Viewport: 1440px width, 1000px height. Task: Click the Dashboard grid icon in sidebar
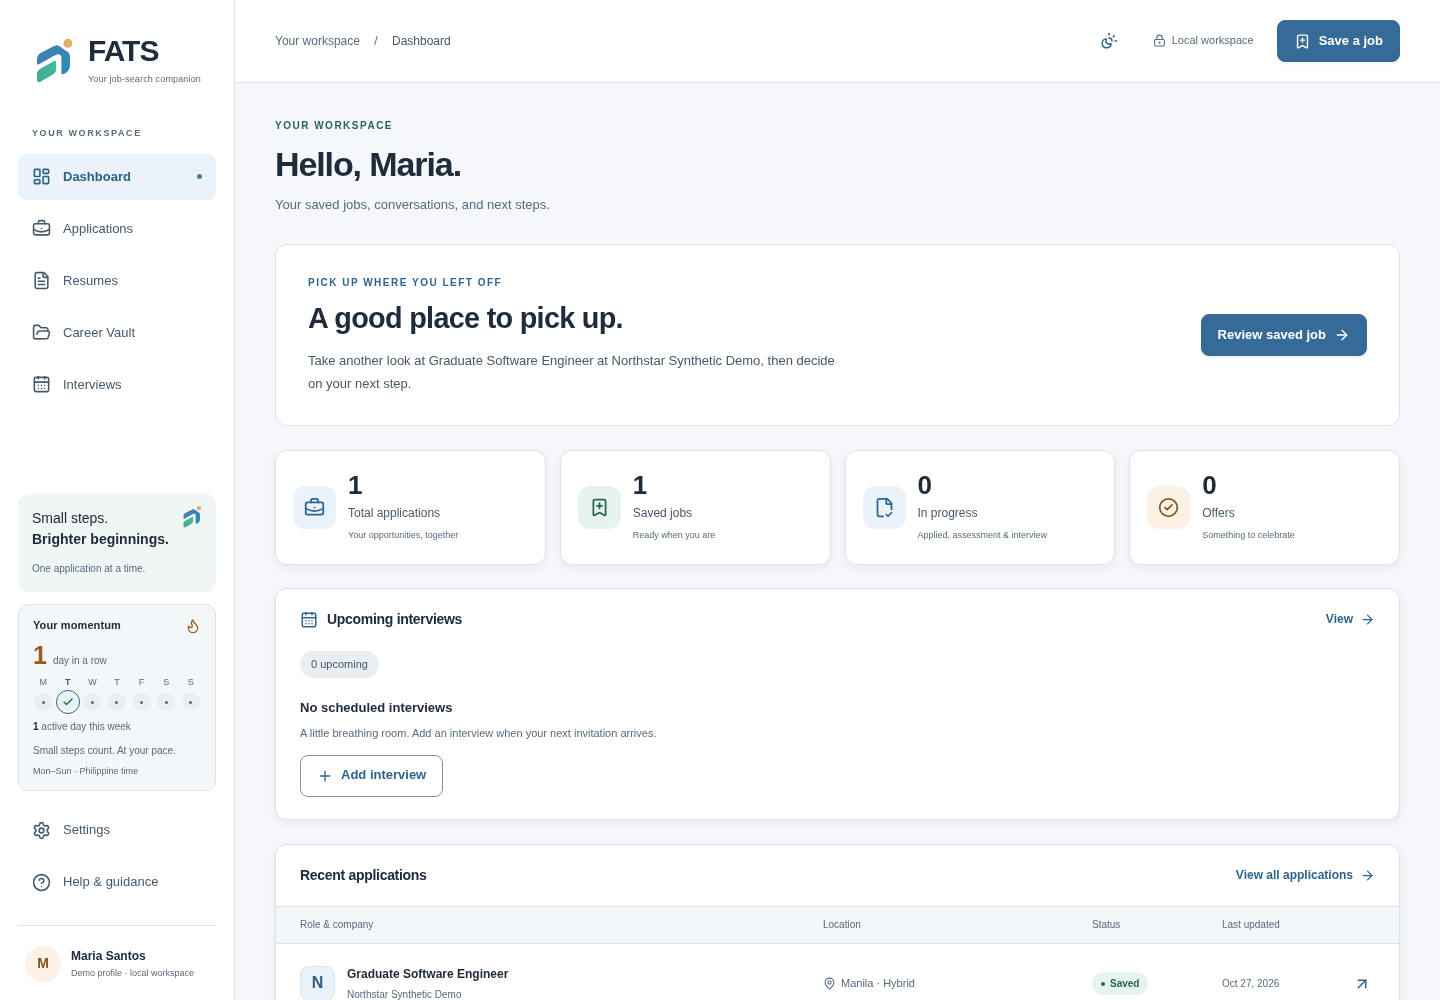coord(41,177)
